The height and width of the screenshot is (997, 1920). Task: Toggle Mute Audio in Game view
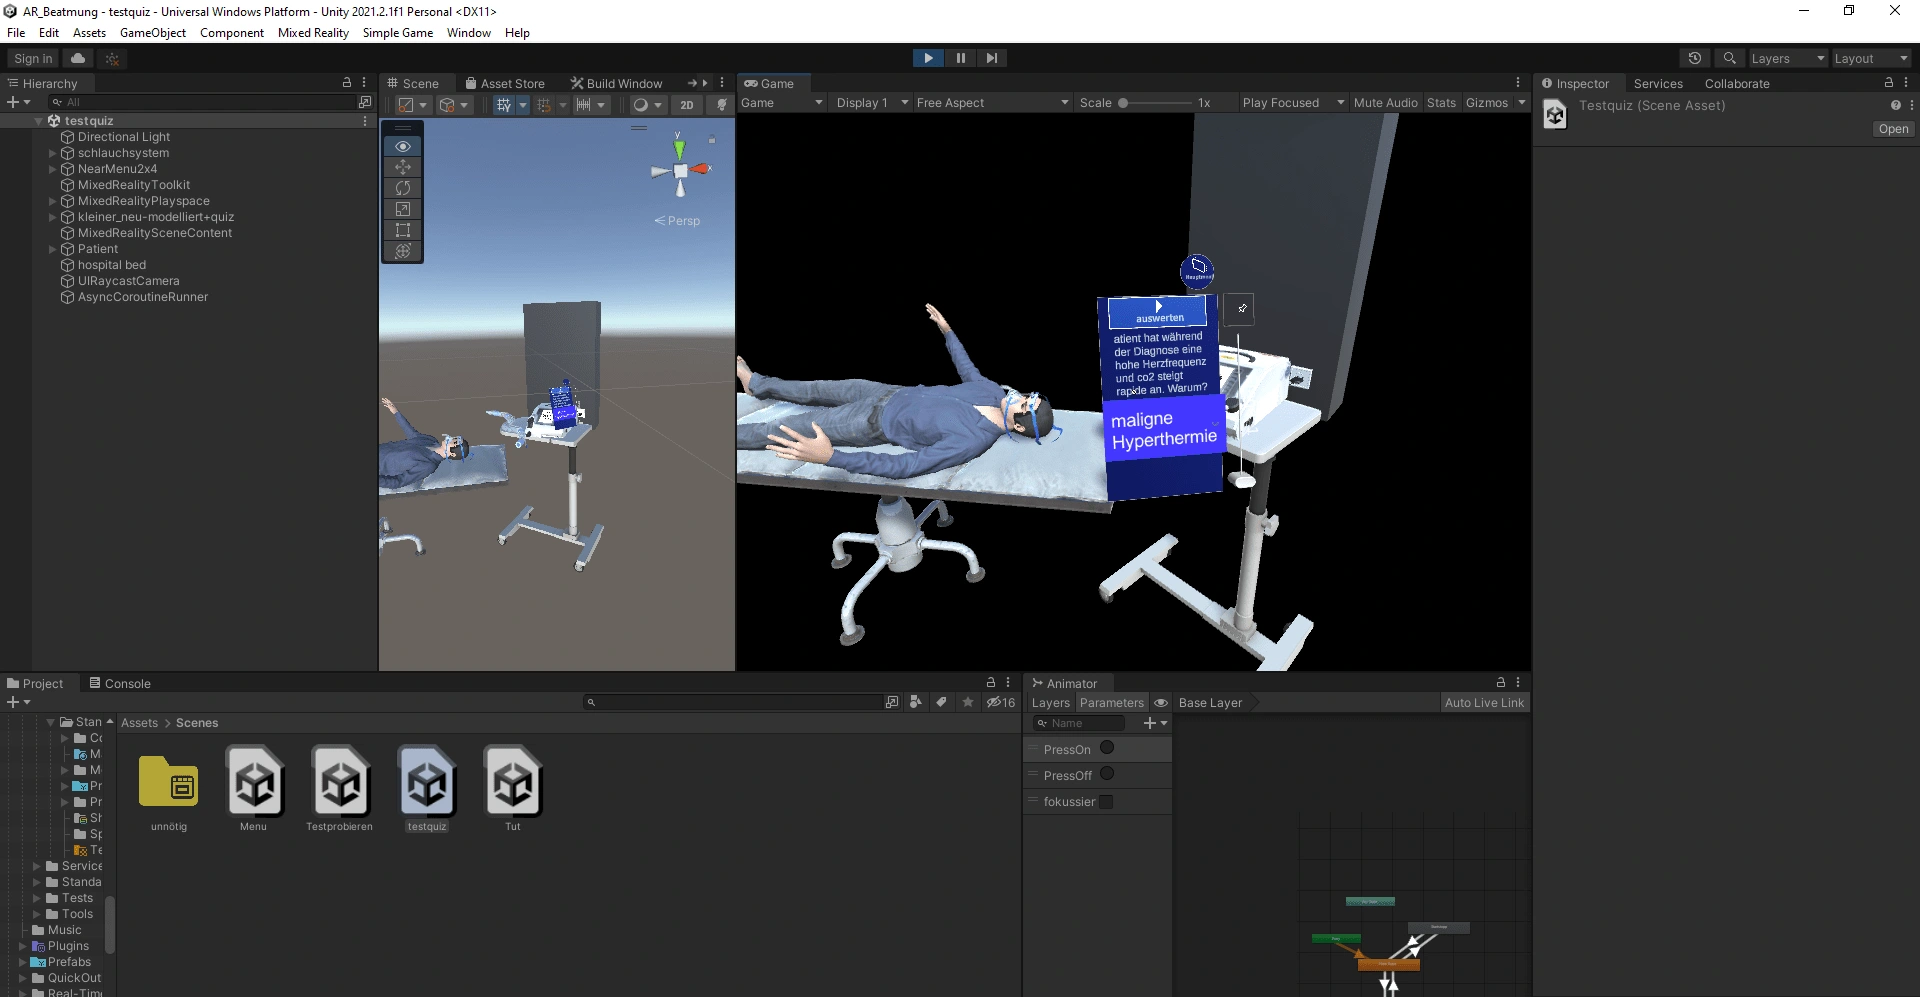click(1385, 102)
